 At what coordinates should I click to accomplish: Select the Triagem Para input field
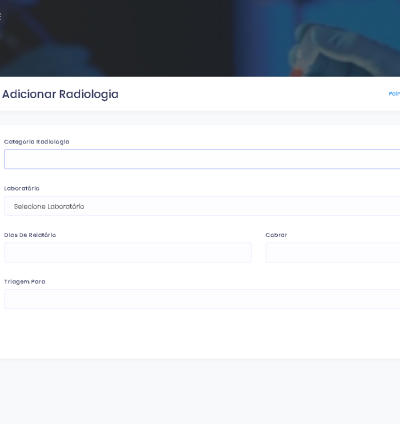click(202, 299)
